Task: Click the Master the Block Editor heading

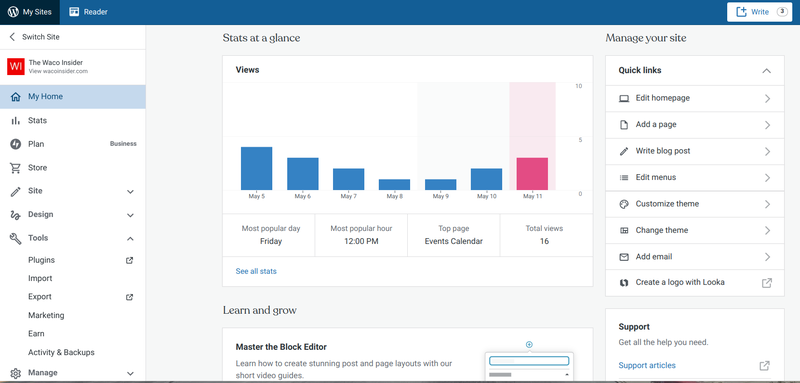Action: (x=281, y=347)
